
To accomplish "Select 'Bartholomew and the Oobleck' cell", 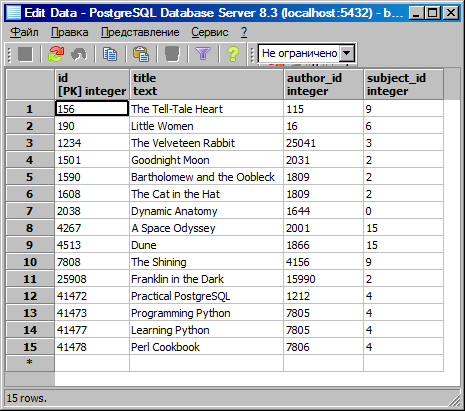I will point(207,177).
